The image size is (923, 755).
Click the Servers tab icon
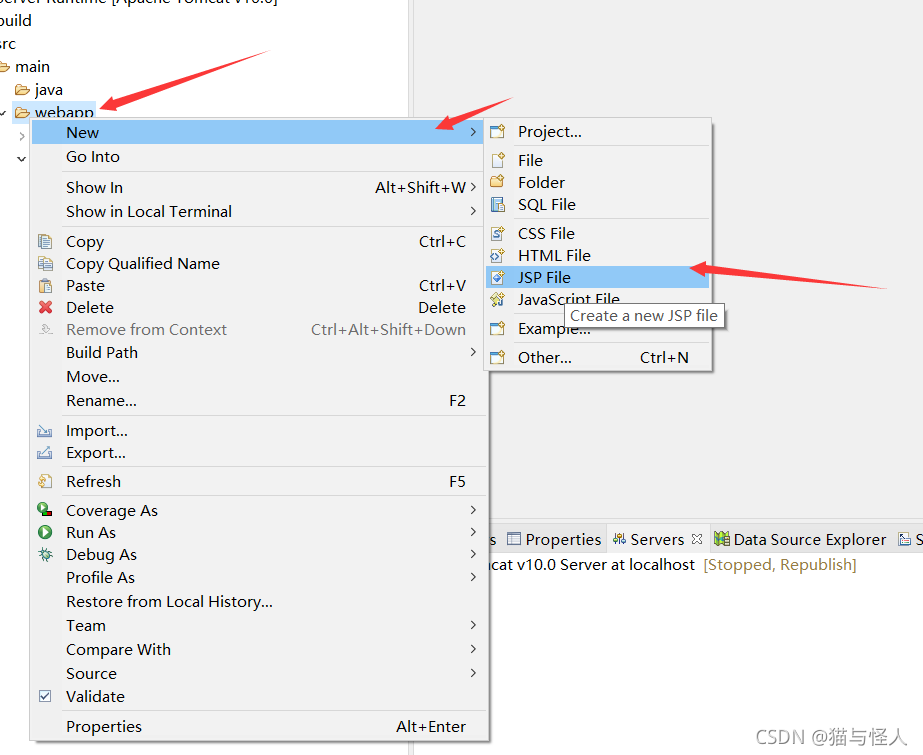click(x=619, y=538)
